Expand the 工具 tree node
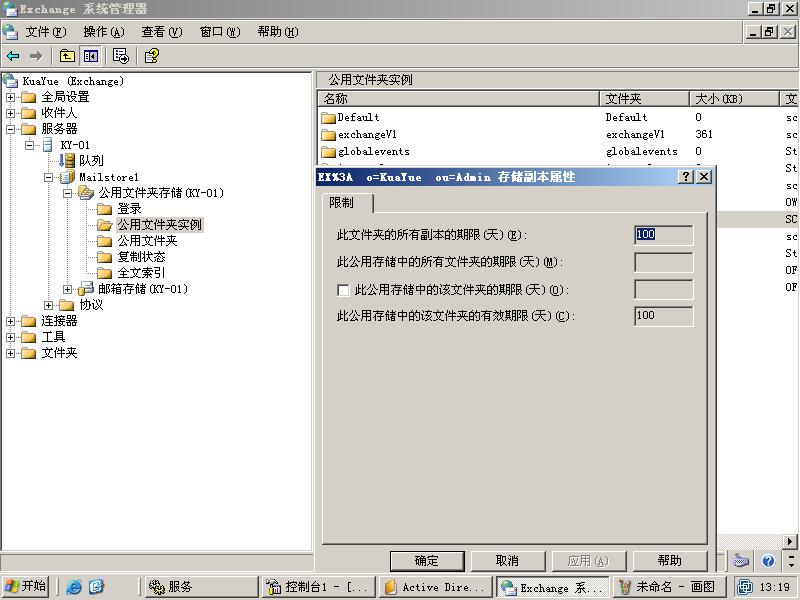800x600 pixels. [10, 337]
